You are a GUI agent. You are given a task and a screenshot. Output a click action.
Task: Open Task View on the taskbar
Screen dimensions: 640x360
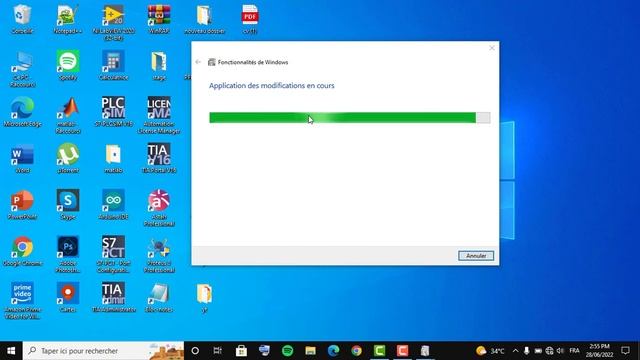(218, 351)
